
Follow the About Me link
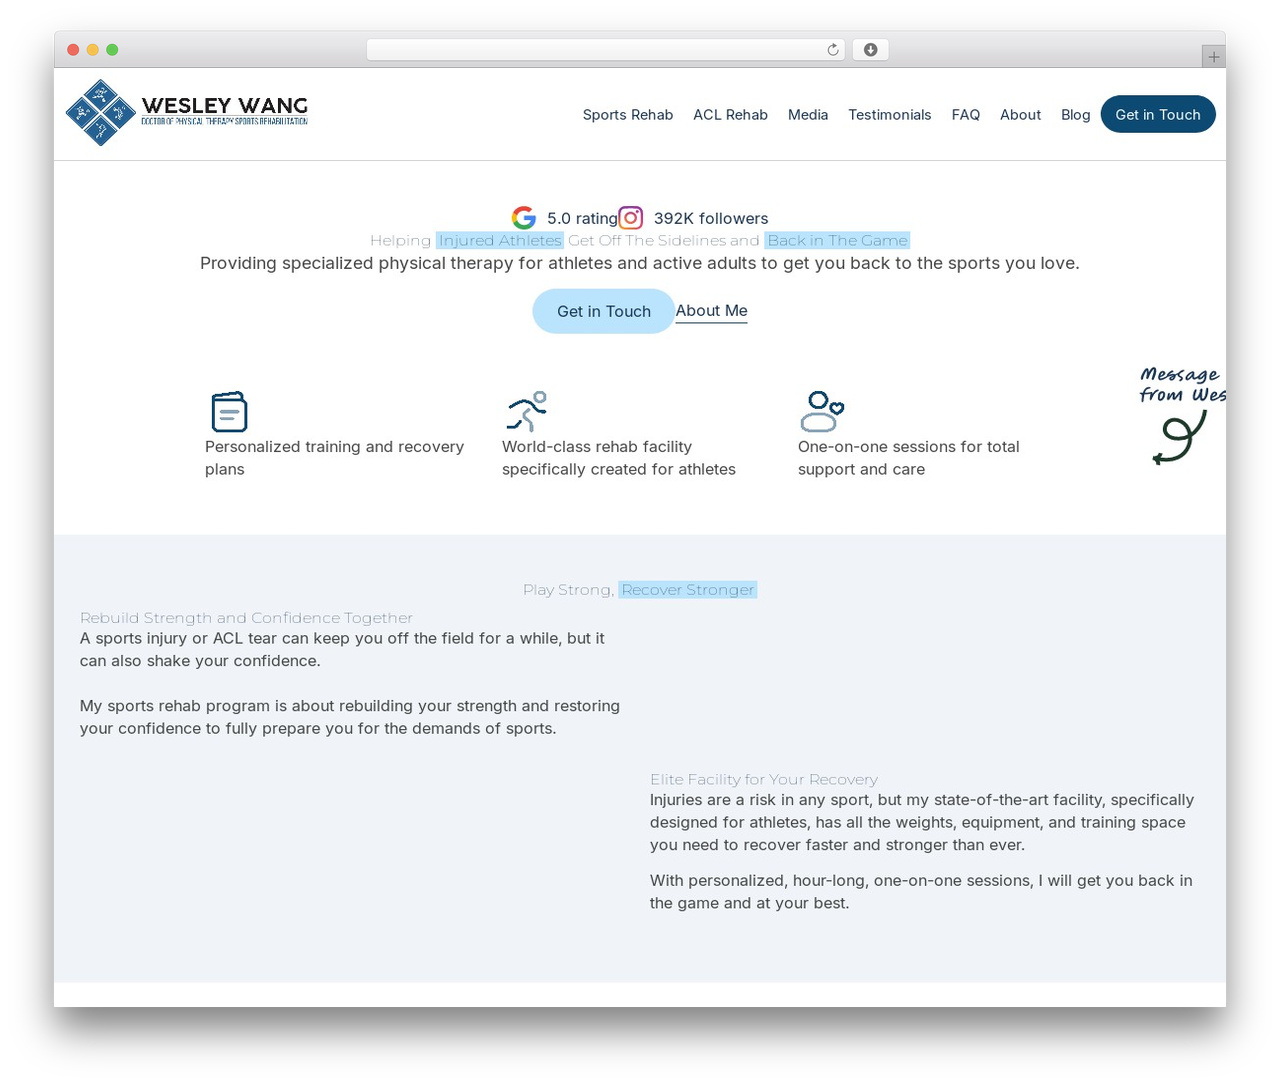[712, 311]
